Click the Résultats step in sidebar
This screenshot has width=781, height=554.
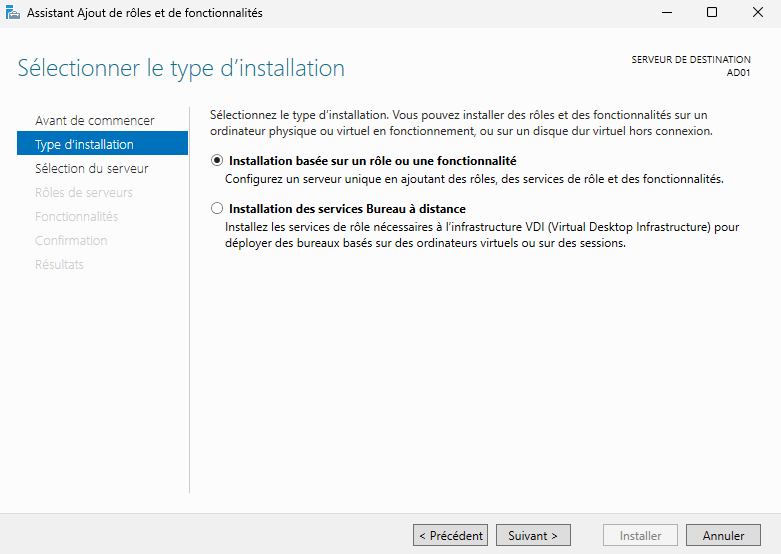59,265
